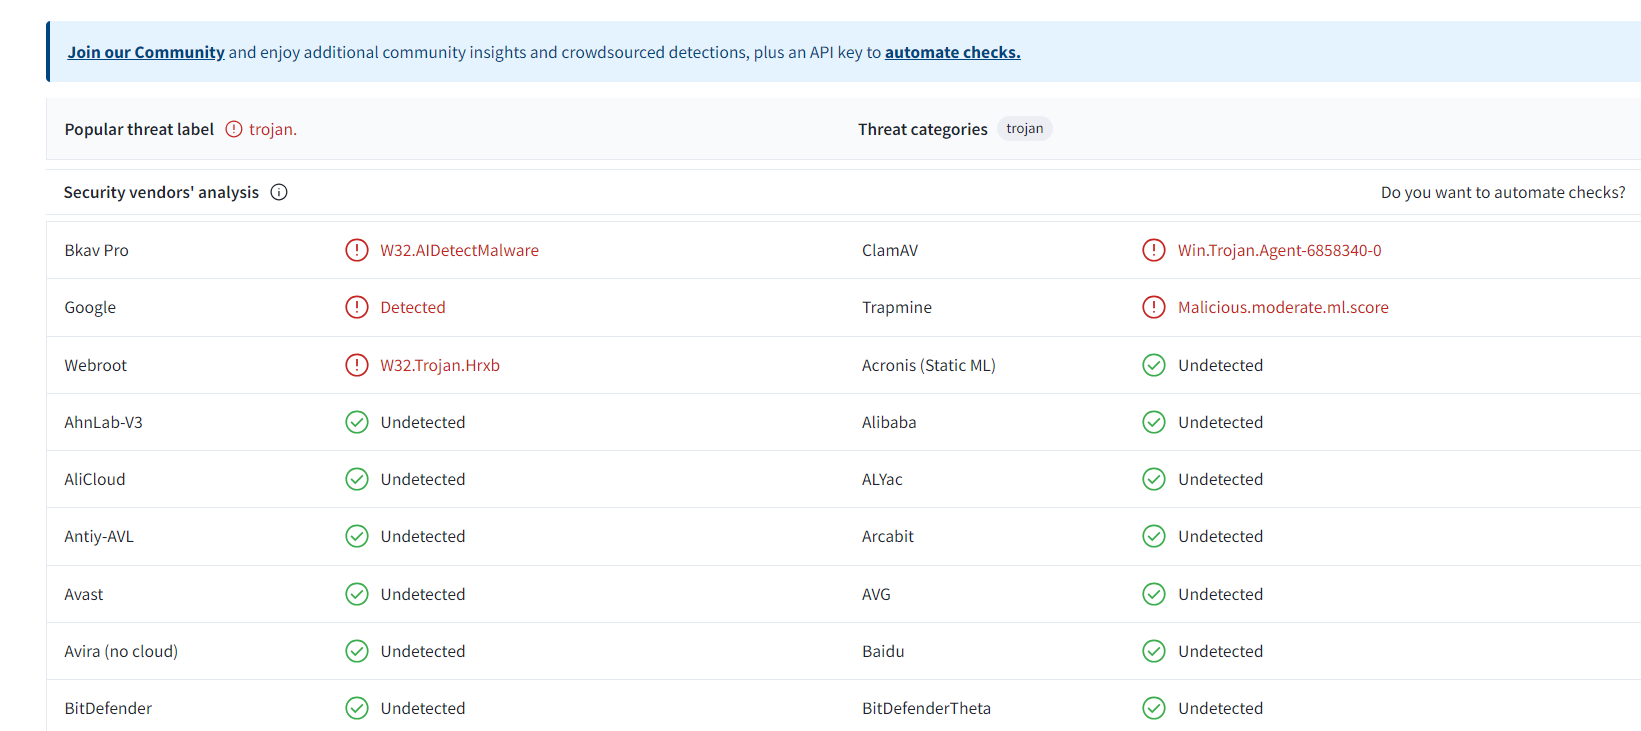The width and height of the screenshot is (1641, 731).
Task: Click Do you want to automate checks
Action: [x=1502, y=192]
